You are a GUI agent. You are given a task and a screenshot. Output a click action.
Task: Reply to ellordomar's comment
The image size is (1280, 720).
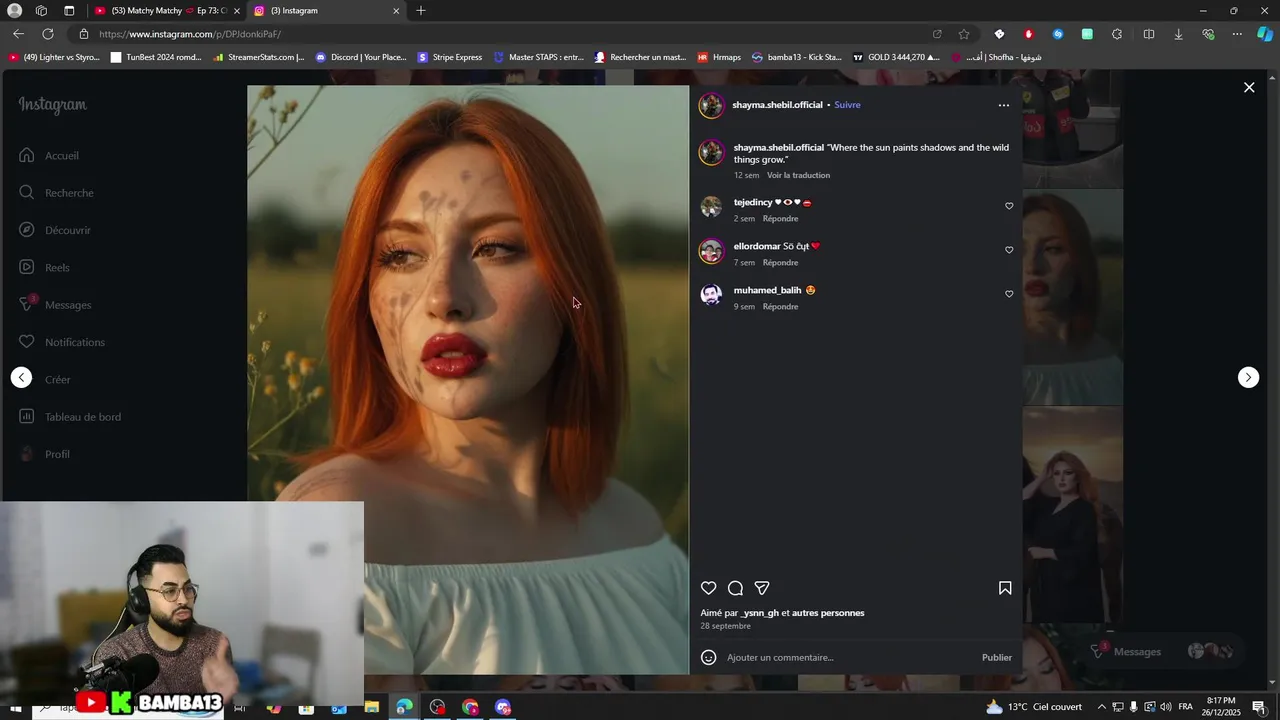pyautogui.click(x=780, y=263)
